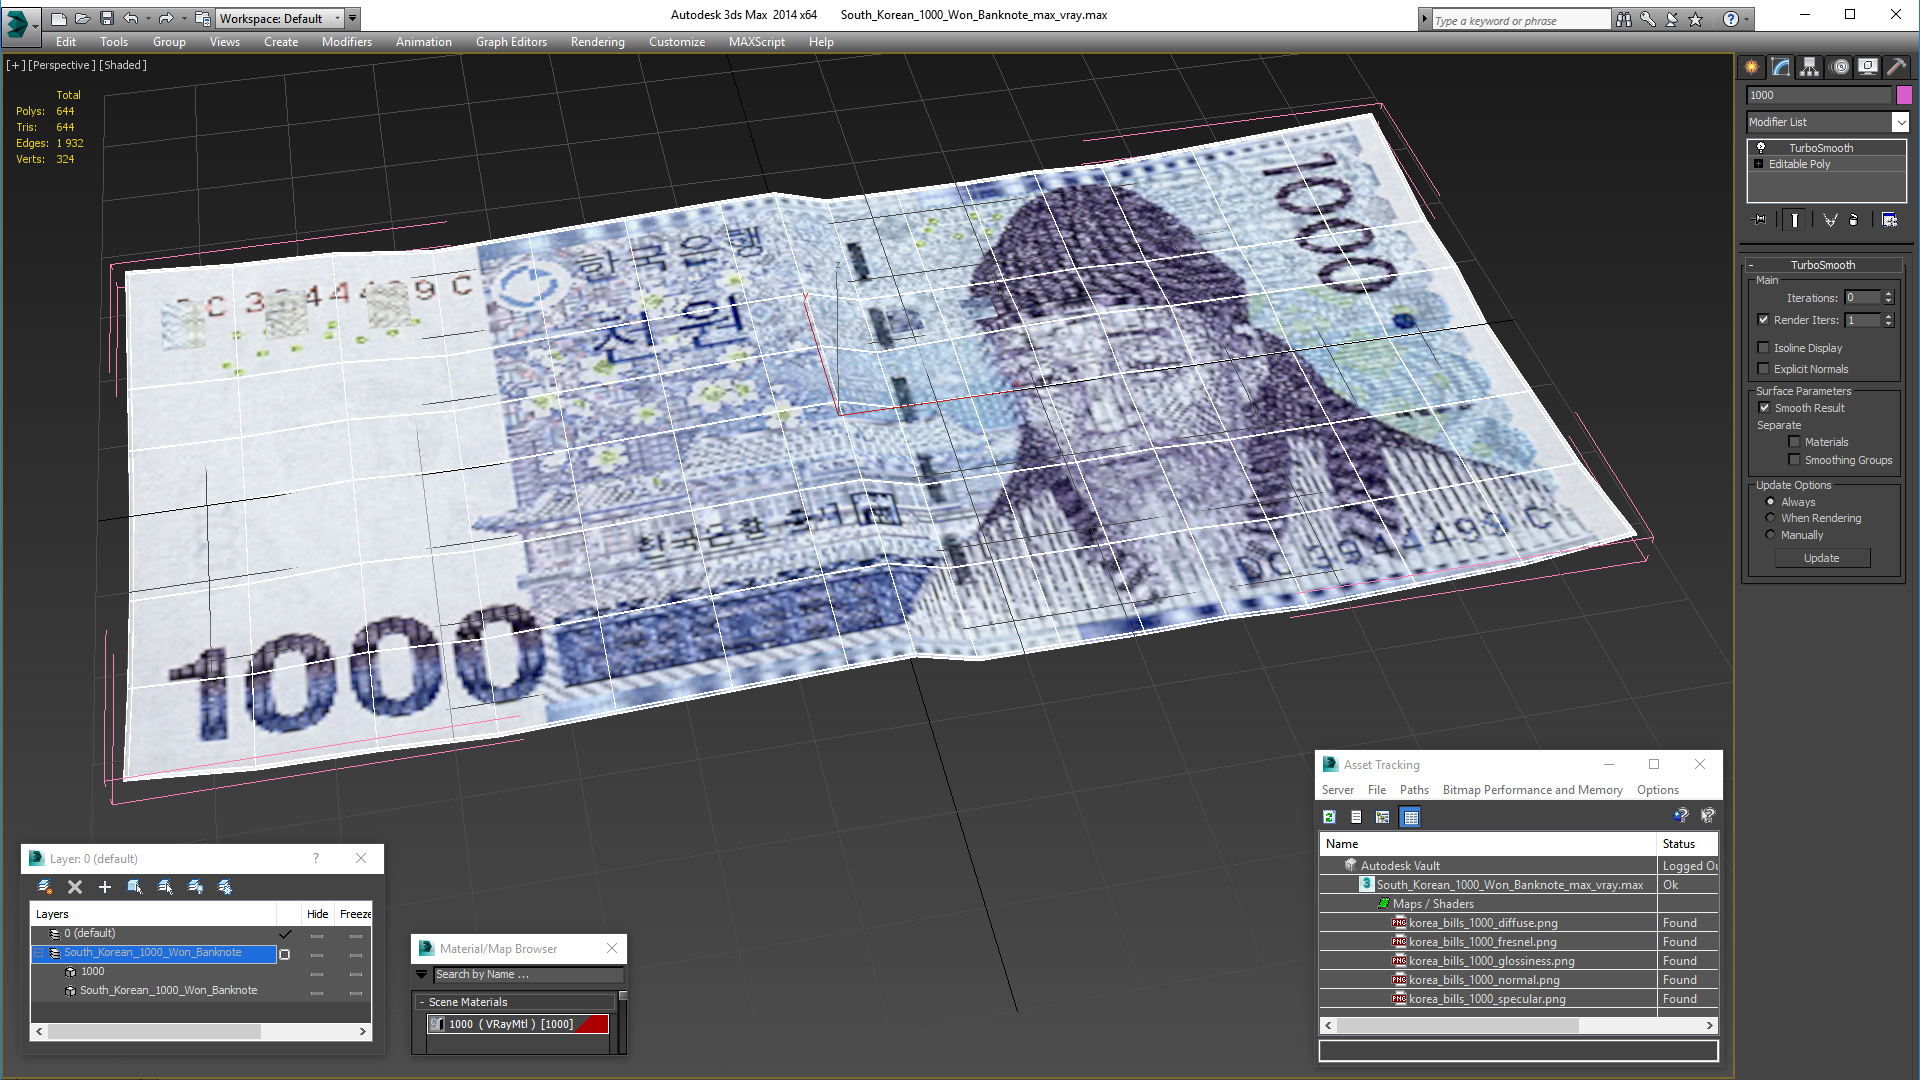Open the Create command panel tab
The width and height of the screenshot is (1920, 1080).
1752,67
